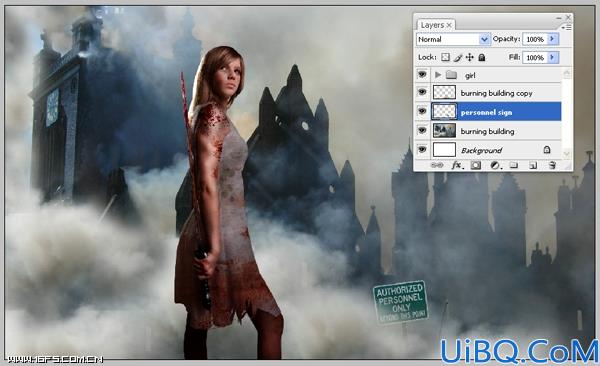Click the Background layer thumbnail
This screenshot has width=600, height=366.
[x=444, y=149]
